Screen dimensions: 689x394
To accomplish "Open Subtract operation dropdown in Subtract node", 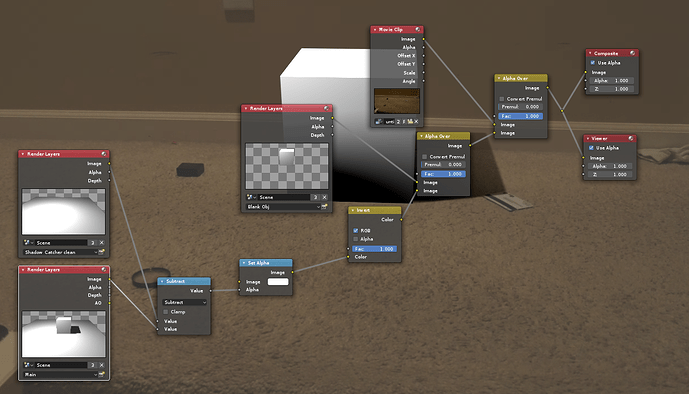I will point(185,302).
